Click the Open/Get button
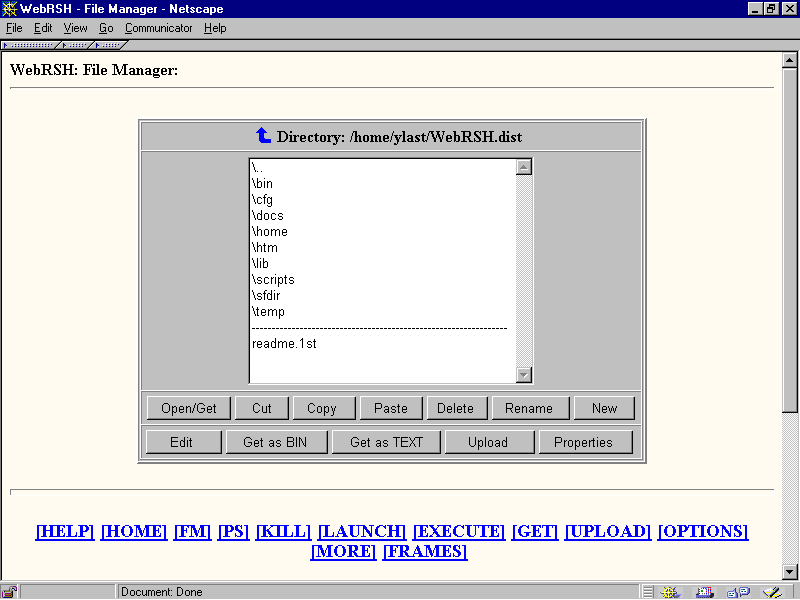The width and height of the screenshot is (800, 600). (x=189, y=408)
